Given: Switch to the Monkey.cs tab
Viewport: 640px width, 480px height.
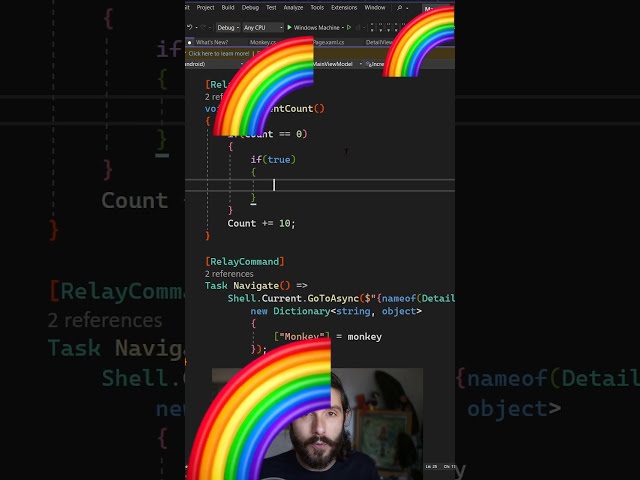Looking at the screenshot, I should (x=263, y=42).
